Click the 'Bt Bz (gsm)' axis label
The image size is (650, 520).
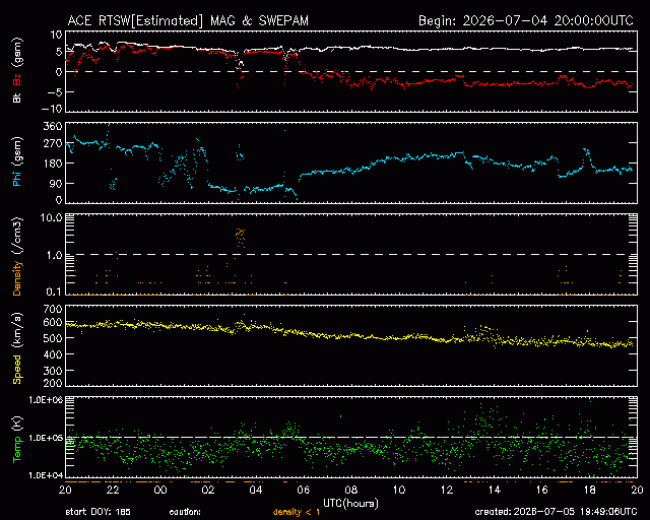[x=17, y=70]
